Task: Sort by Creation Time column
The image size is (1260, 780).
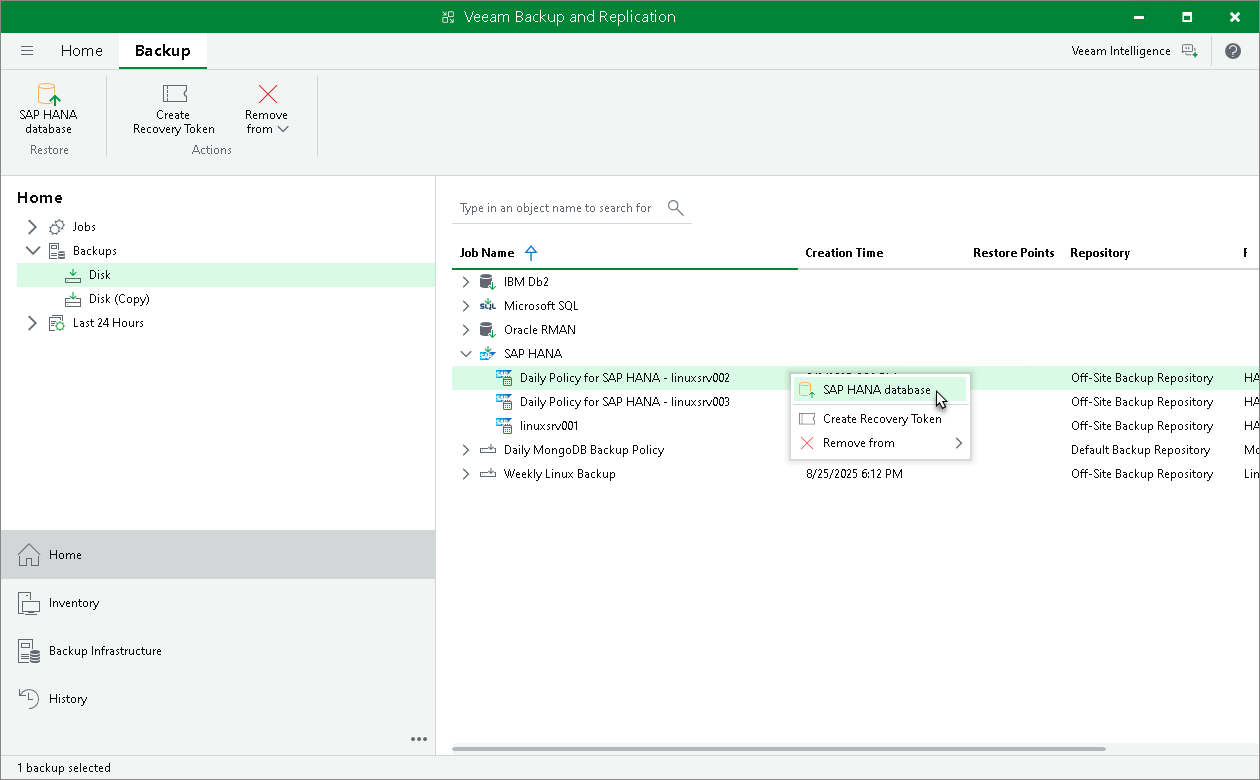Action: tap(844, 253)
